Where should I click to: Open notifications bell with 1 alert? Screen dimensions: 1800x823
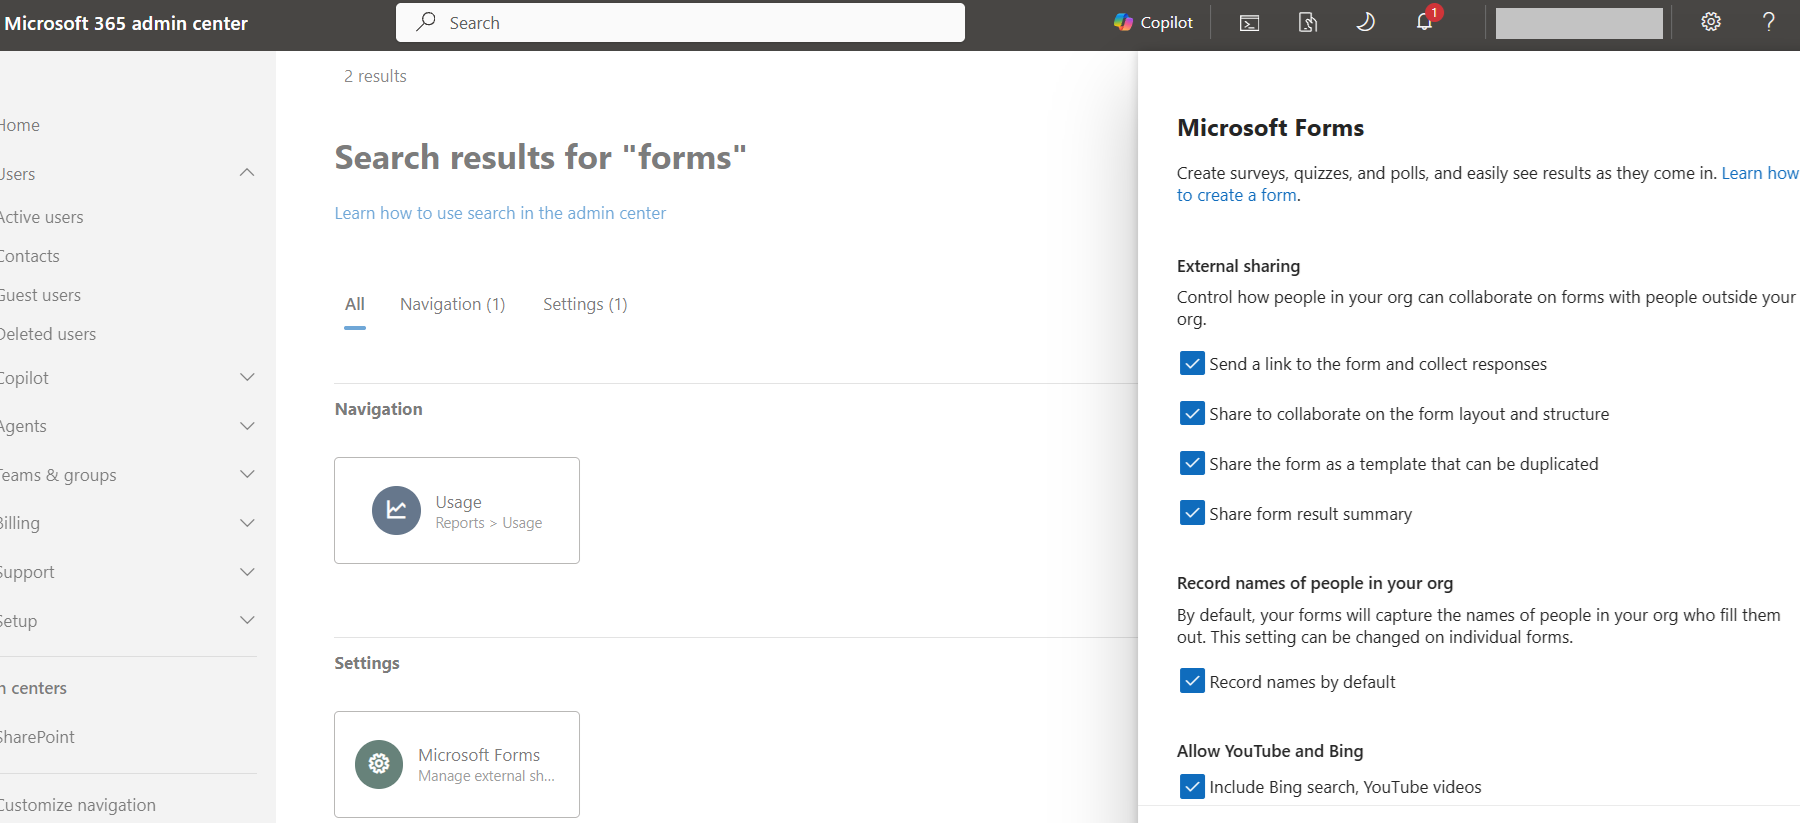1425,21
